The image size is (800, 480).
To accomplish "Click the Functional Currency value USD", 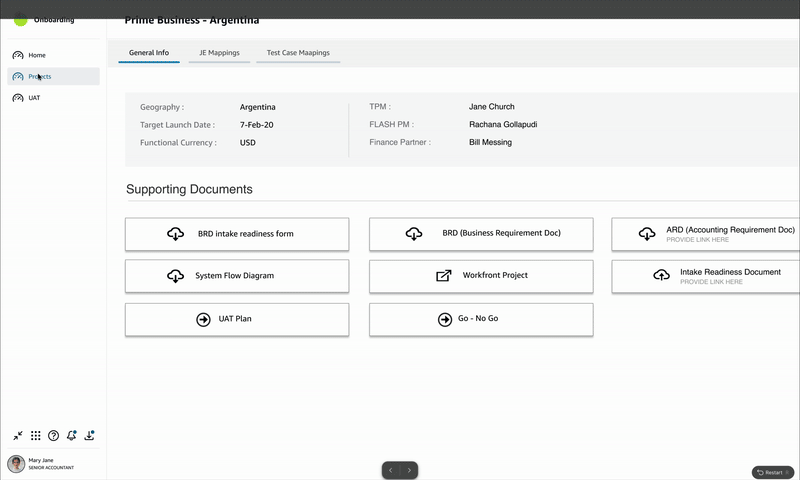I will coord(247,143).
